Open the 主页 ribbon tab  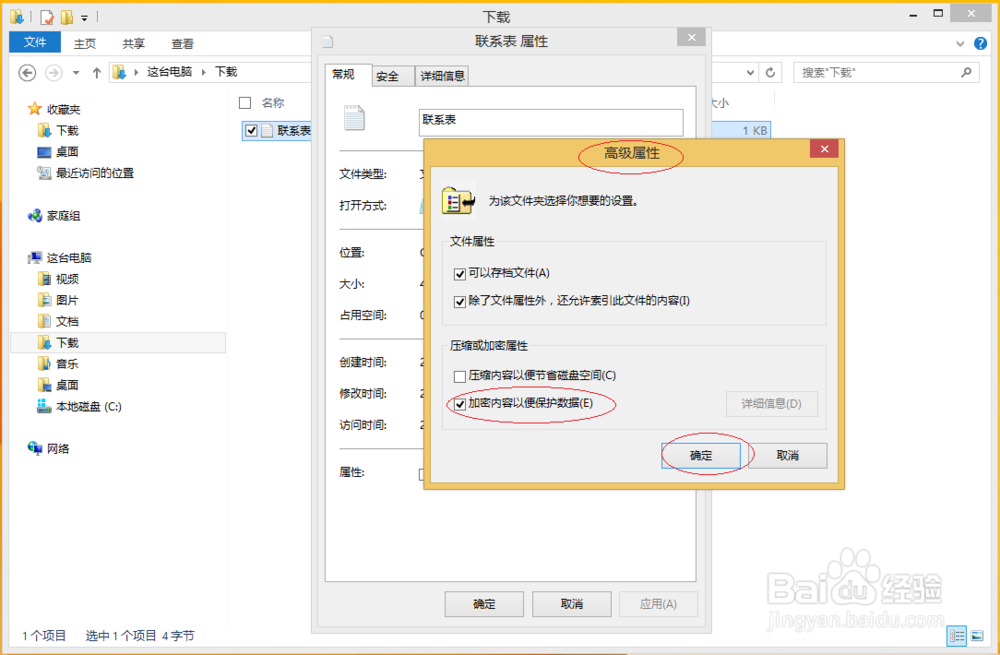tap(85, 43)
